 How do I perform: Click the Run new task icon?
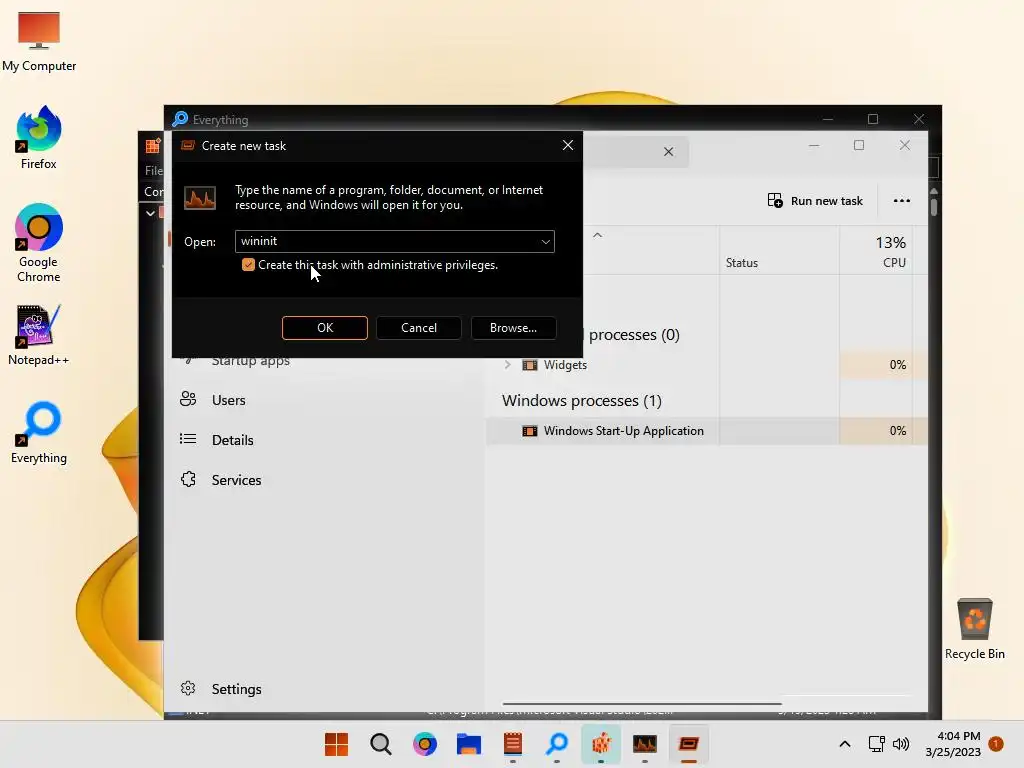click(775, 200)
